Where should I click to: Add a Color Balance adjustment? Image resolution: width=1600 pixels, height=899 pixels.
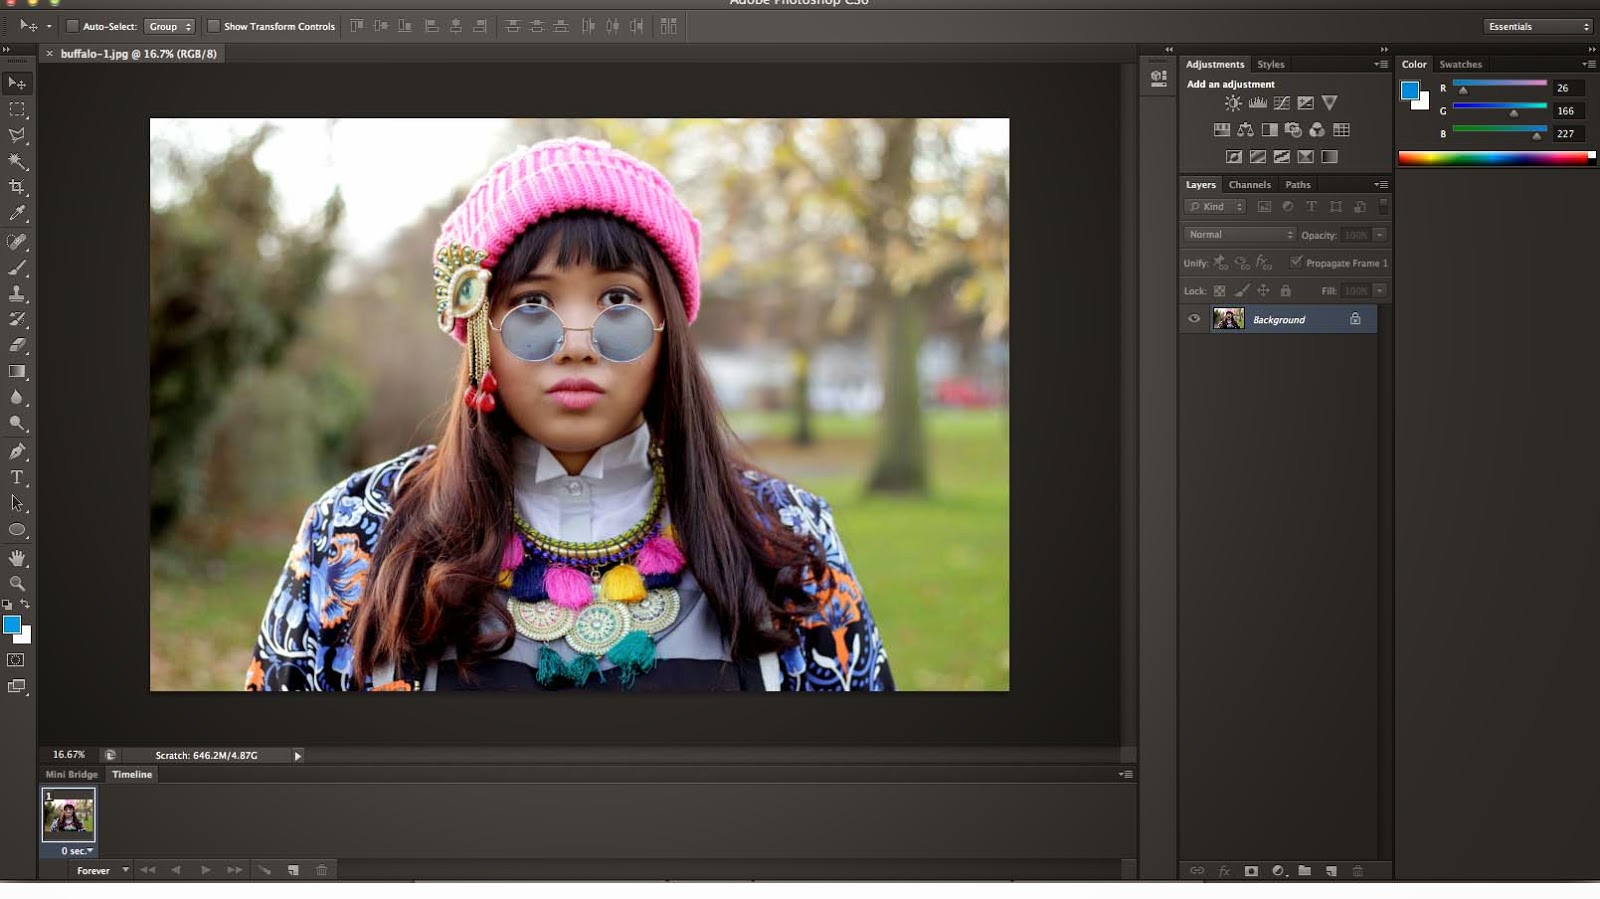[1246, 130]
